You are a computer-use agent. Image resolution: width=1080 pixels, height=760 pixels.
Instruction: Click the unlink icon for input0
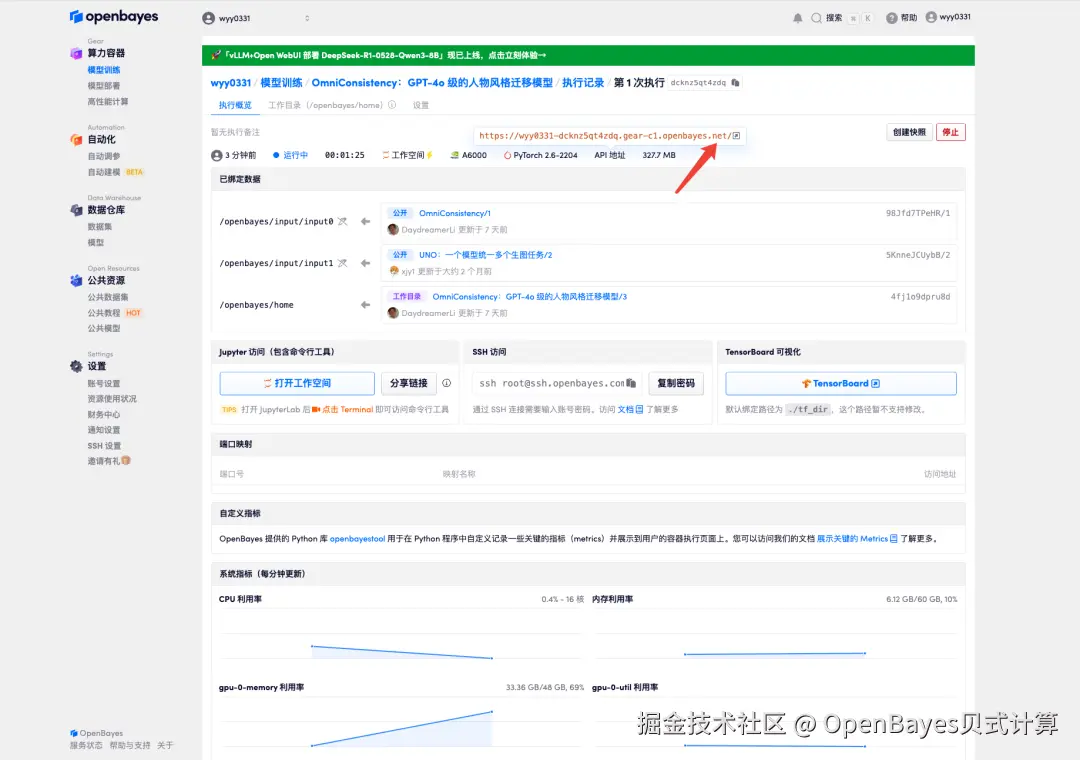point(342,221)
